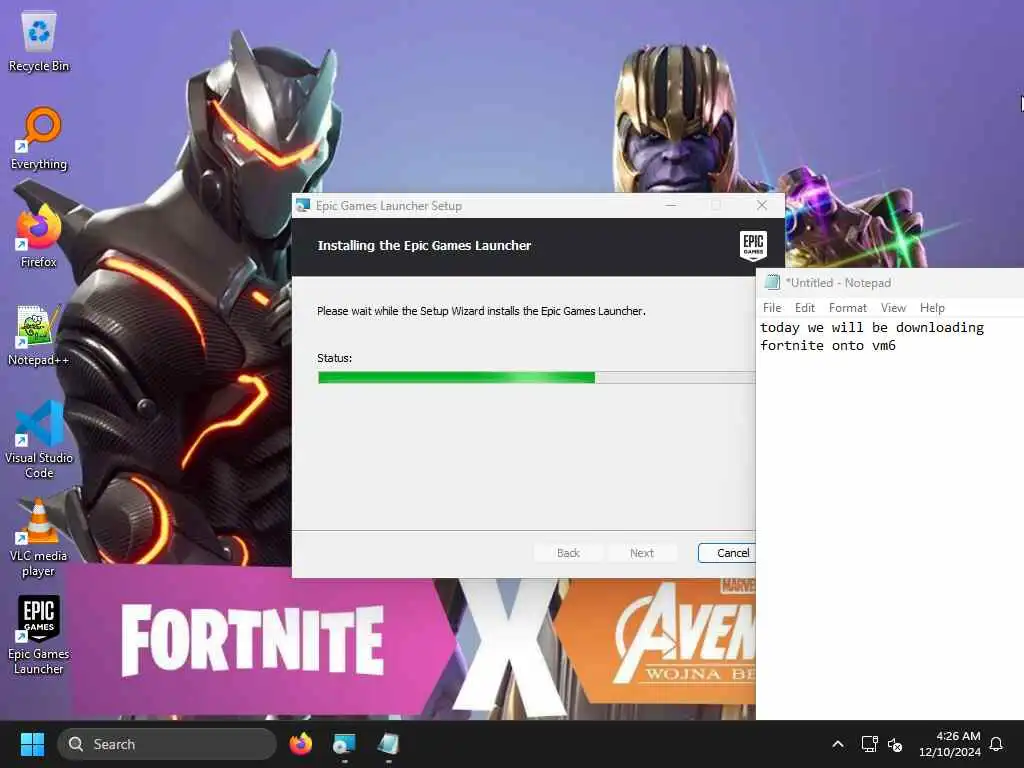Image resolution: width=1024 pixels, height=768 pixels.
Task: Click the Notepad title bar icon
Action: click(x=772, y=282)
